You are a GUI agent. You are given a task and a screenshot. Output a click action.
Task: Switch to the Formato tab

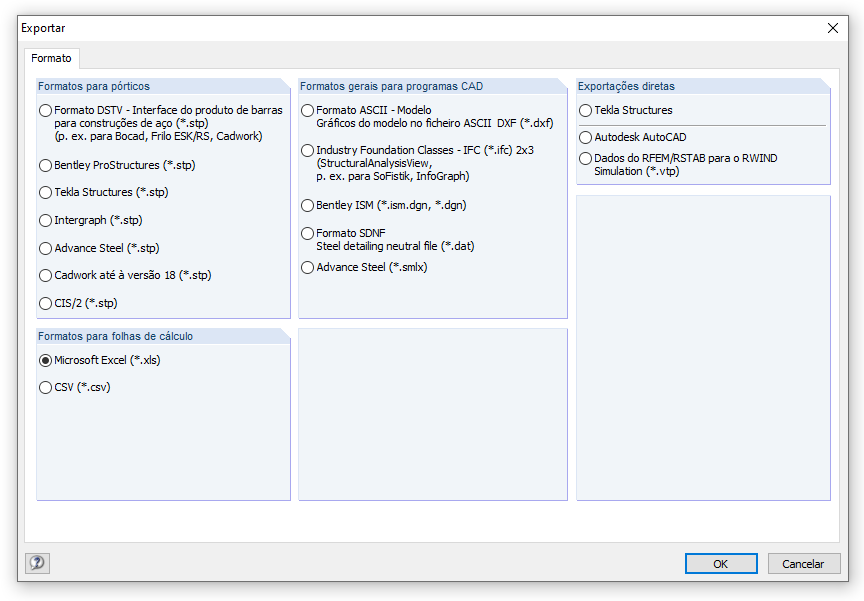click(x=51, y=58)
